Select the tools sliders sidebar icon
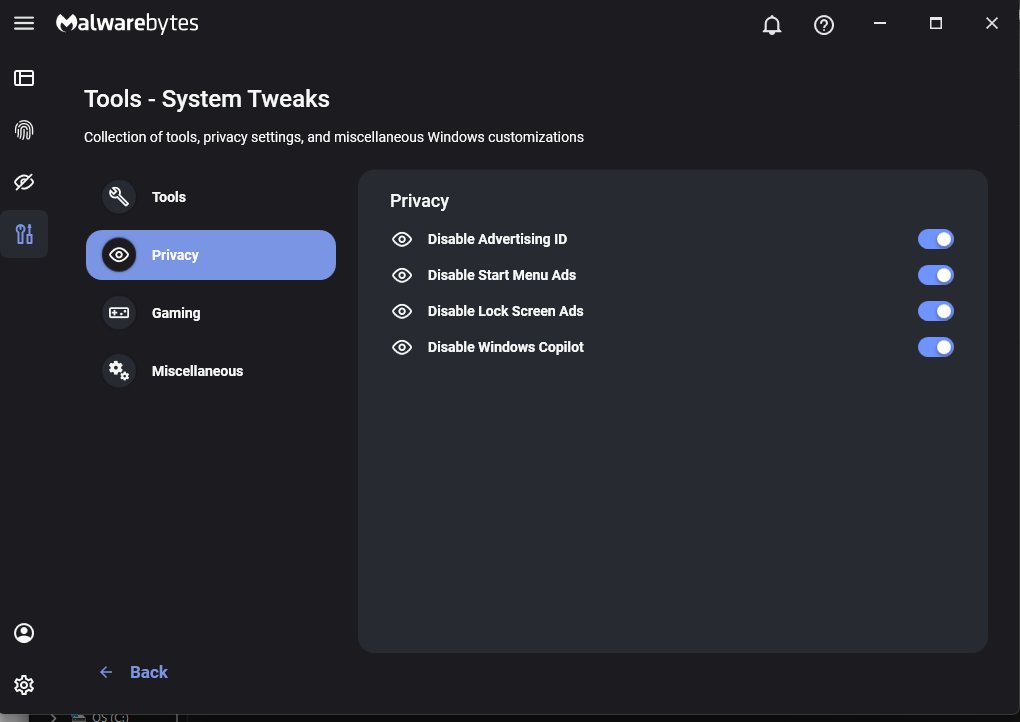This screenshot has width=1020, height=722. [x=24, y=234]
